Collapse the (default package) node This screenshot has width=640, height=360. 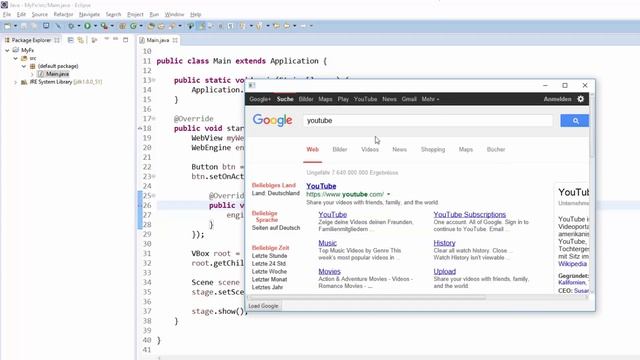(x=24, y=66)
